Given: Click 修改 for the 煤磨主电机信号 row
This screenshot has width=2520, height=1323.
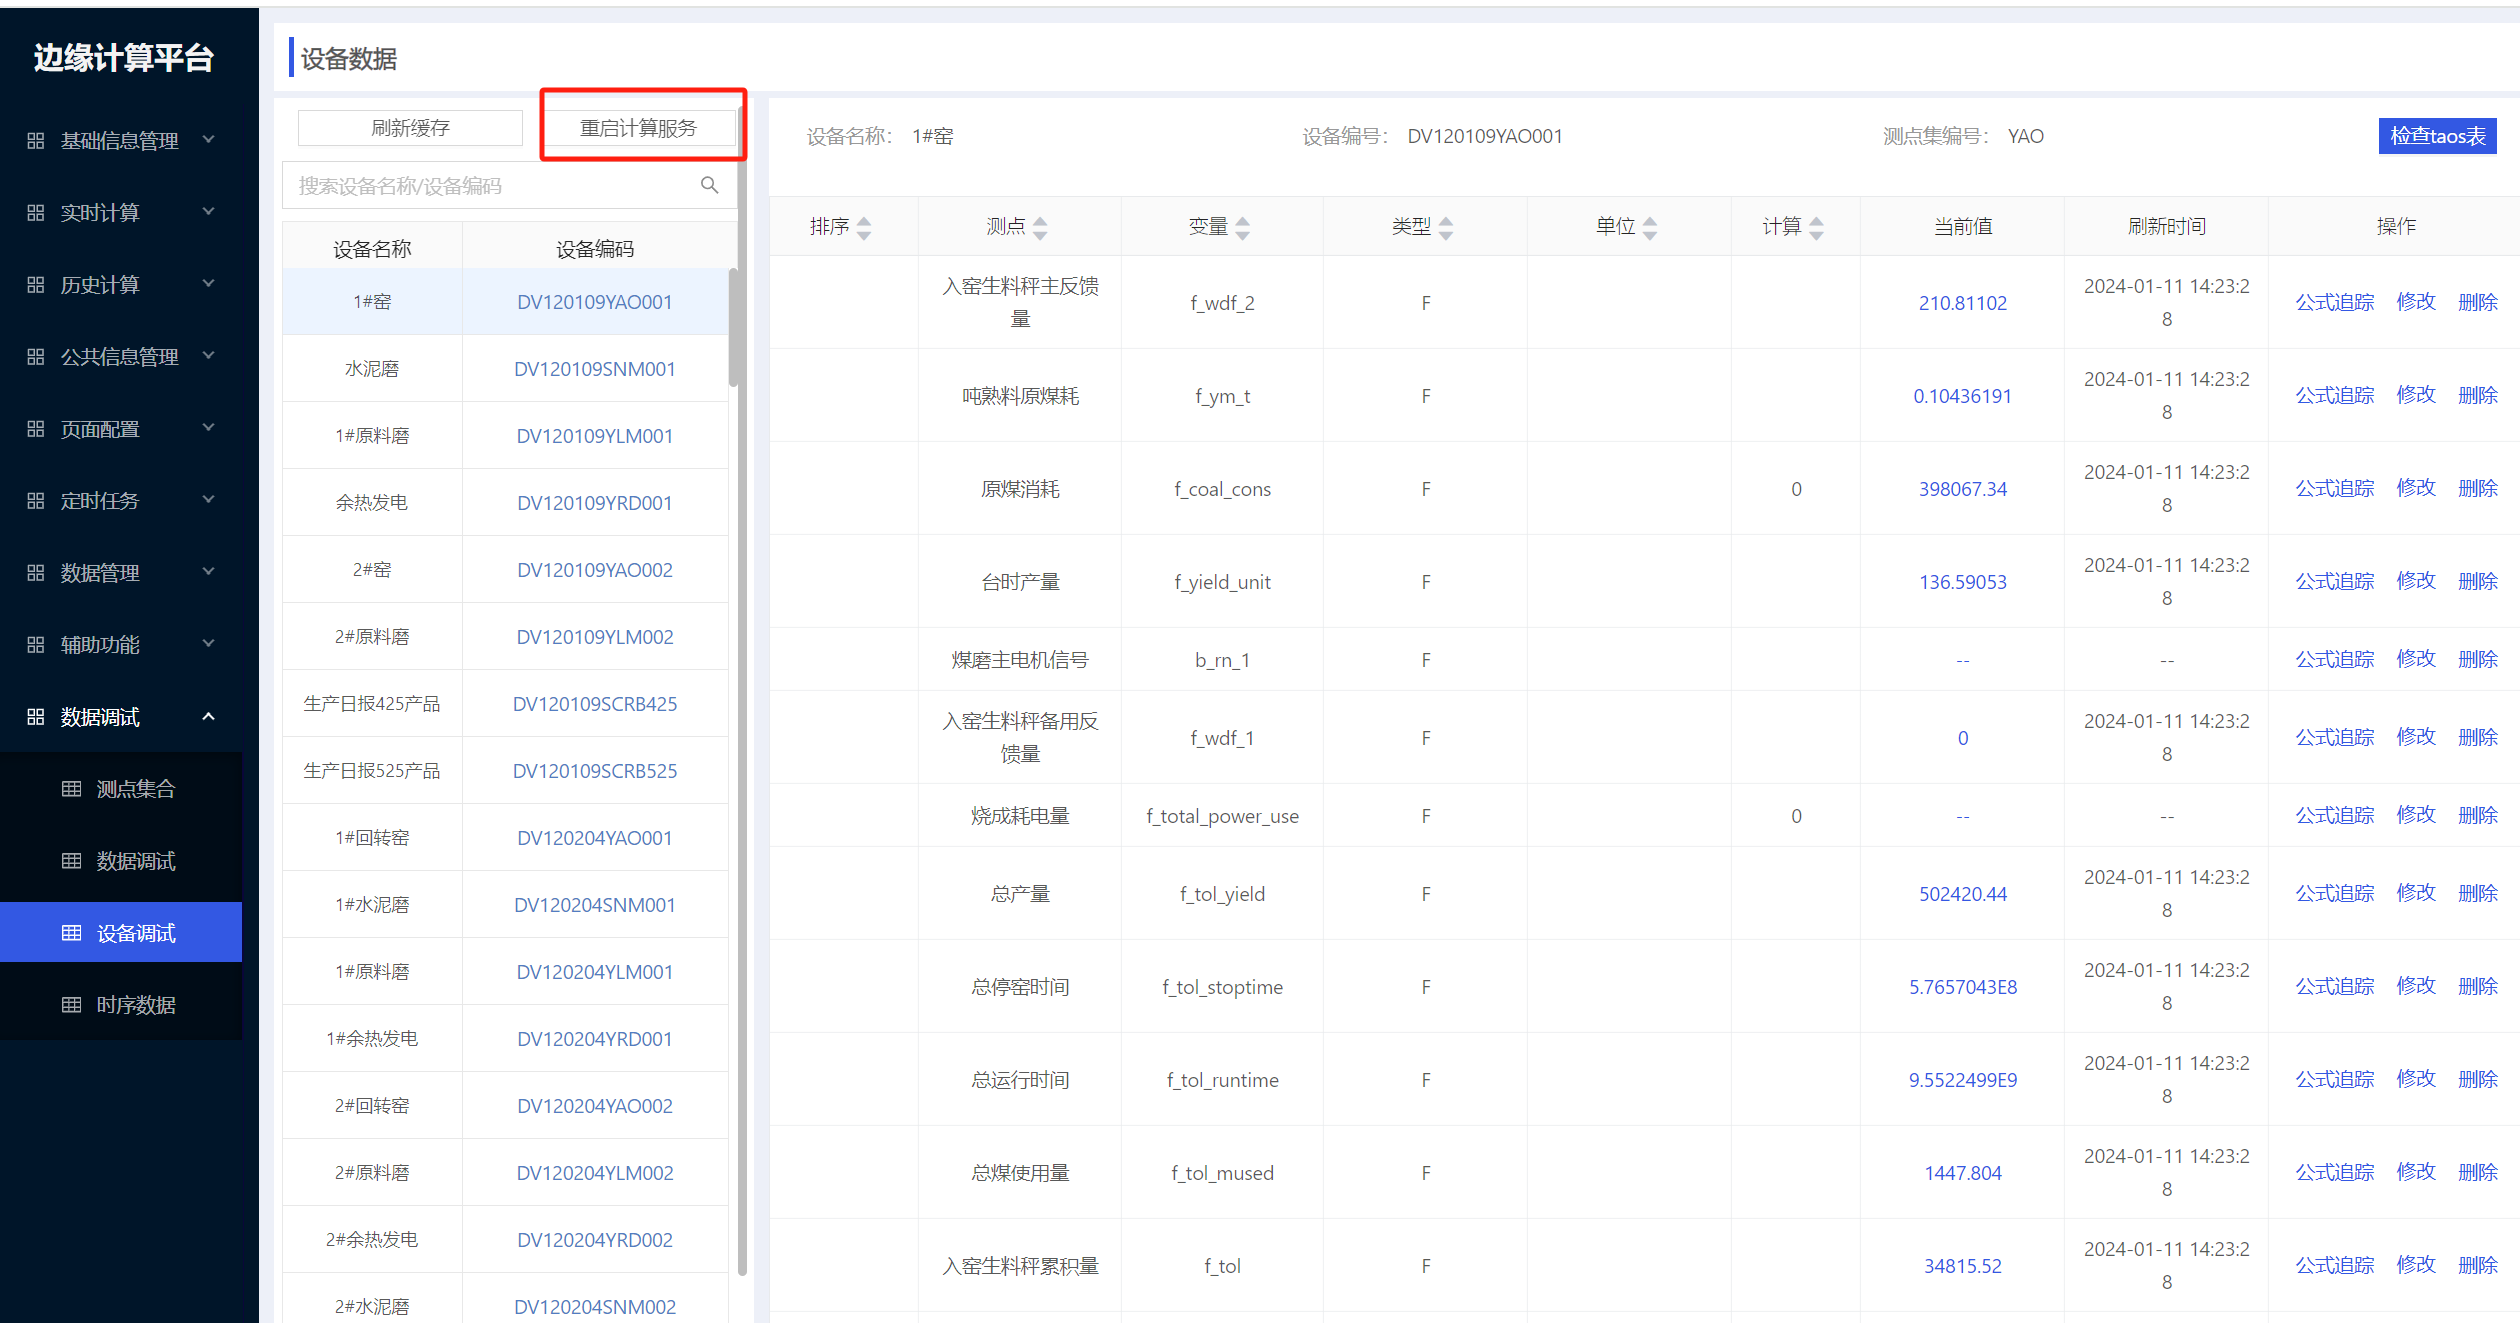Looking at the screenshot, I should [x=2416, y=659].
